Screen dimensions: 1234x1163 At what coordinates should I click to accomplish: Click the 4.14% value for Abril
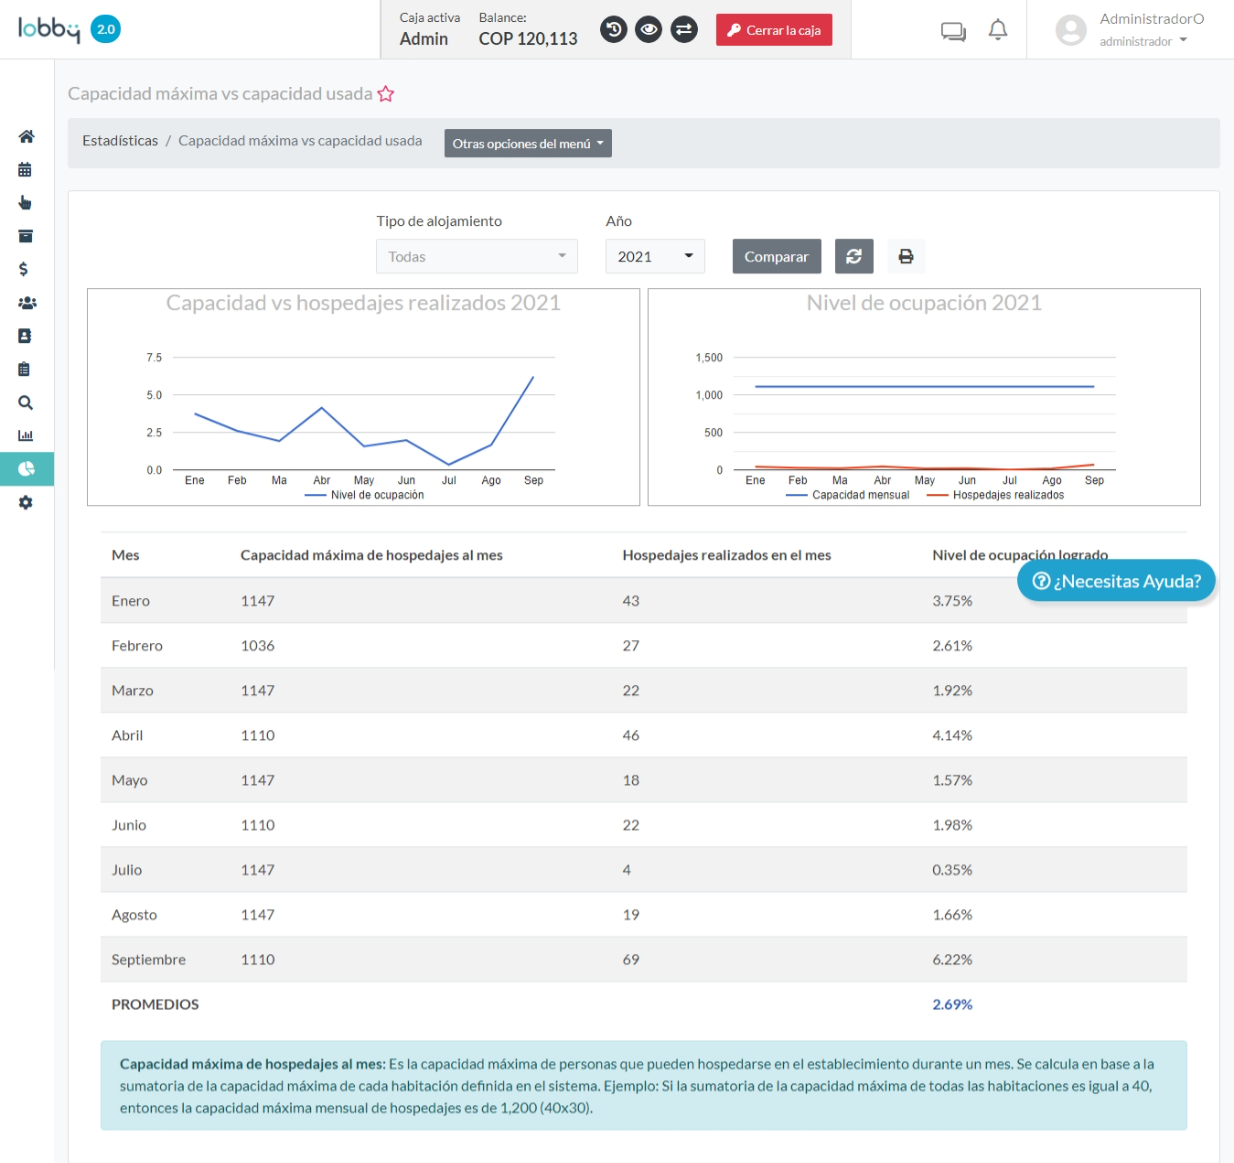point(952,735)
